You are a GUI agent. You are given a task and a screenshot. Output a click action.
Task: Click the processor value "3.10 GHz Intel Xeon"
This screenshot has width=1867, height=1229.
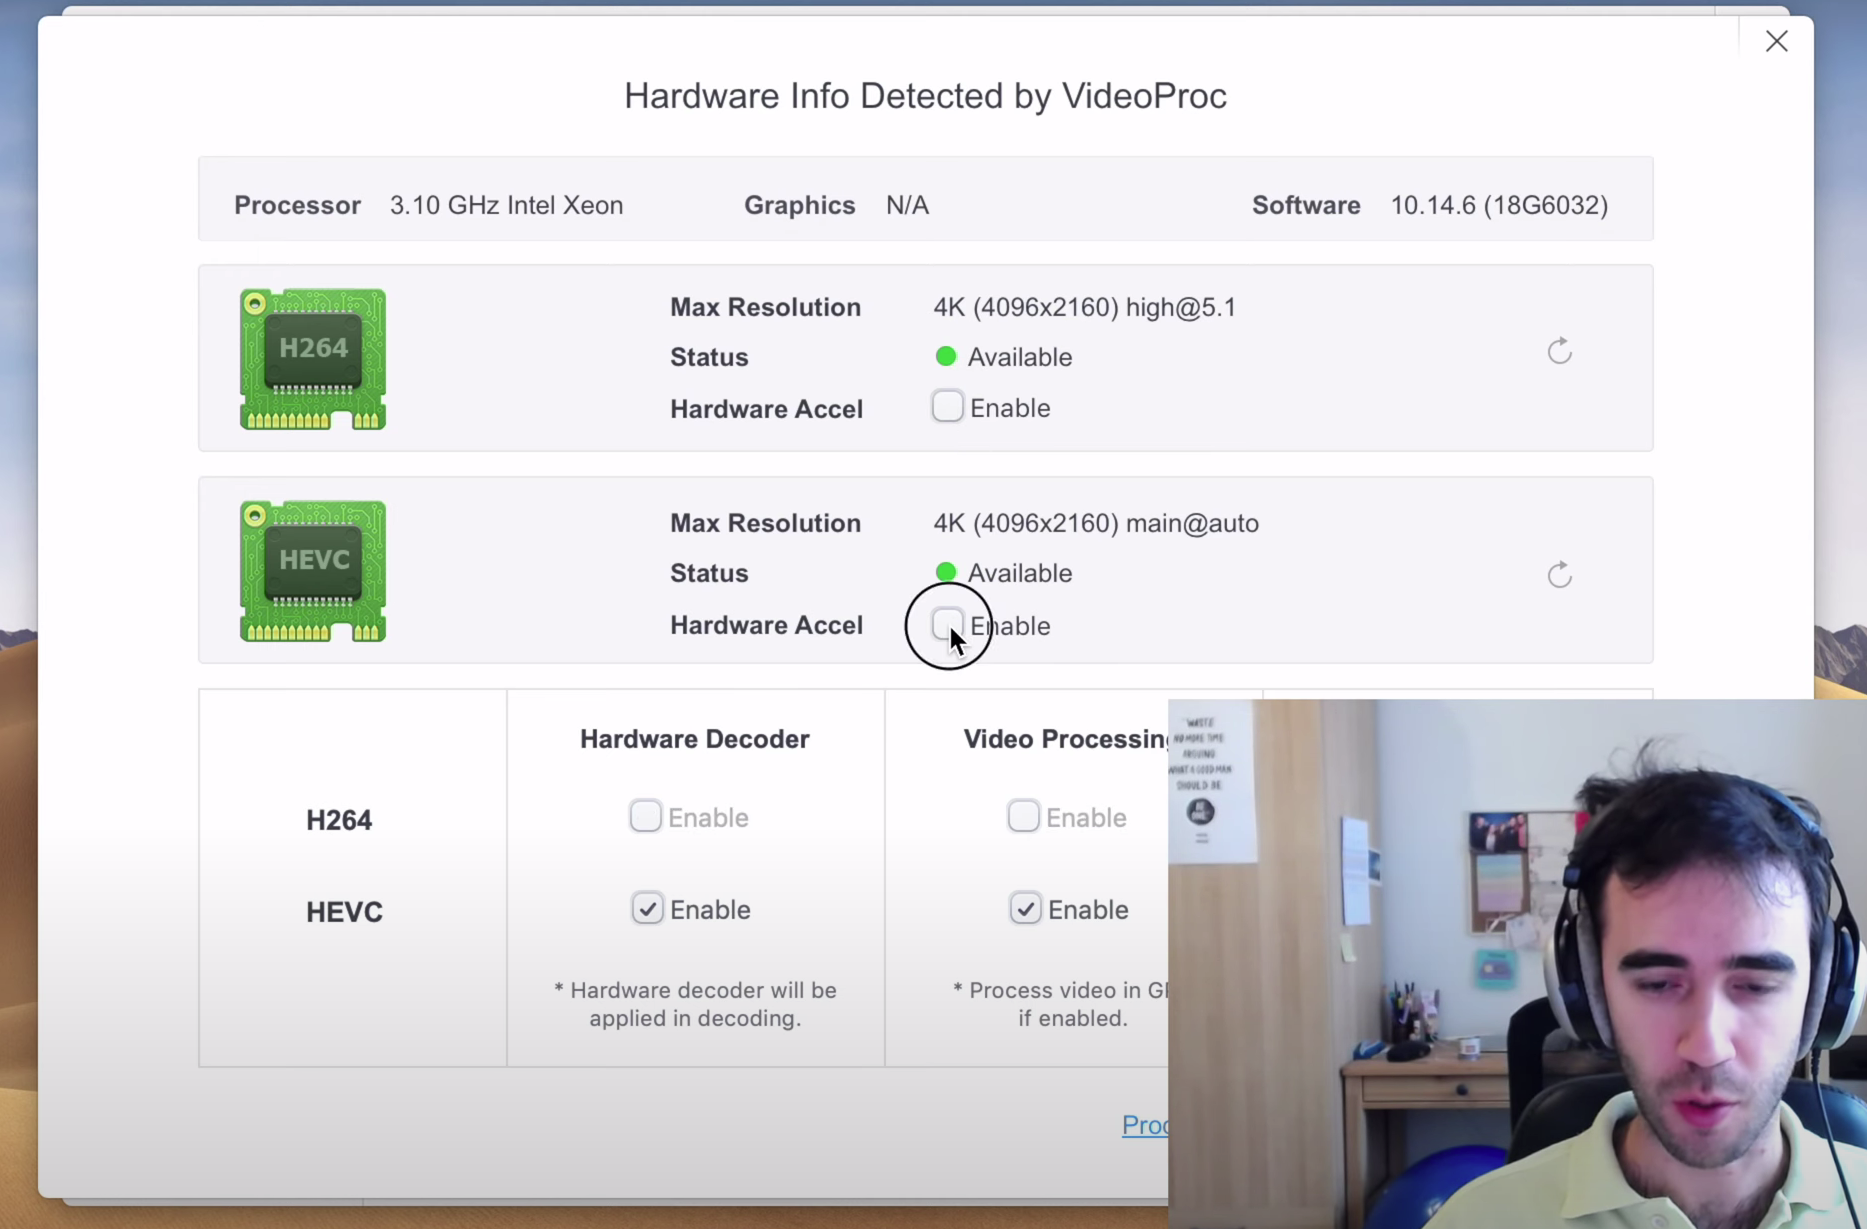506,205
